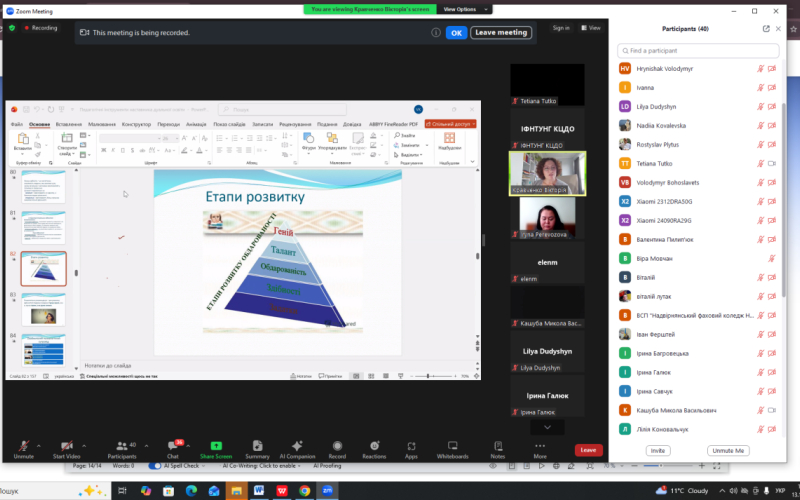Click the Participants list scrollbar

click(784, 199)
